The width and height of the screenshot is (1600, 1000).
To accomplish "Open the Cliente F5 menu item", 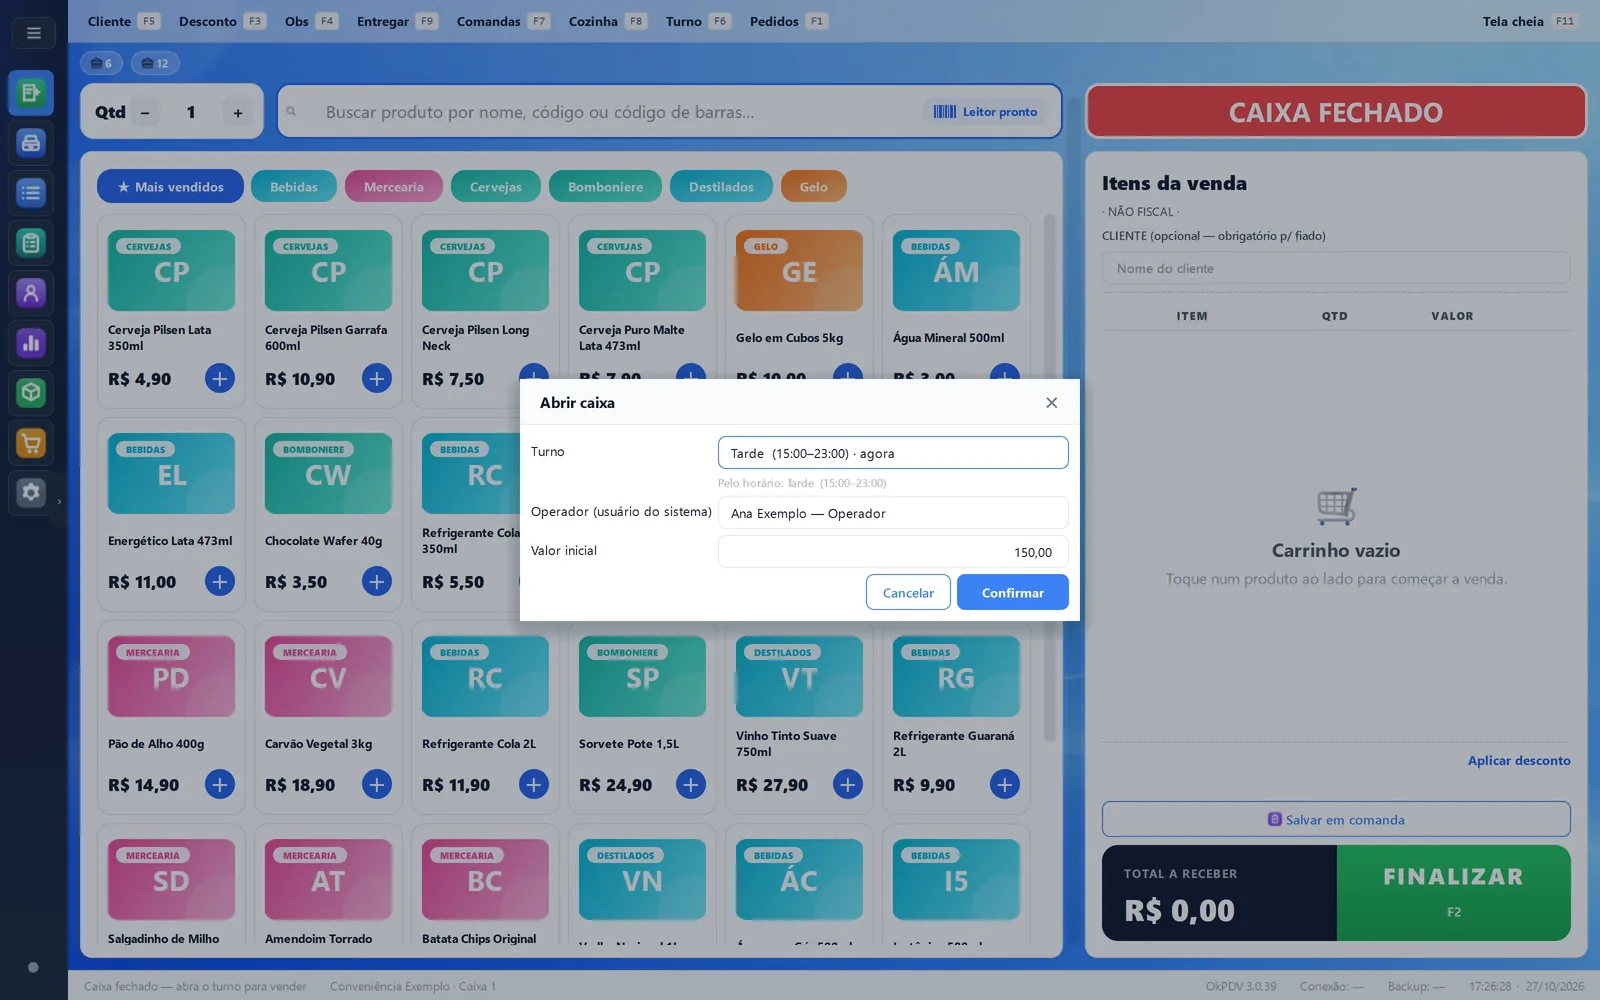I will pos(123,21).
